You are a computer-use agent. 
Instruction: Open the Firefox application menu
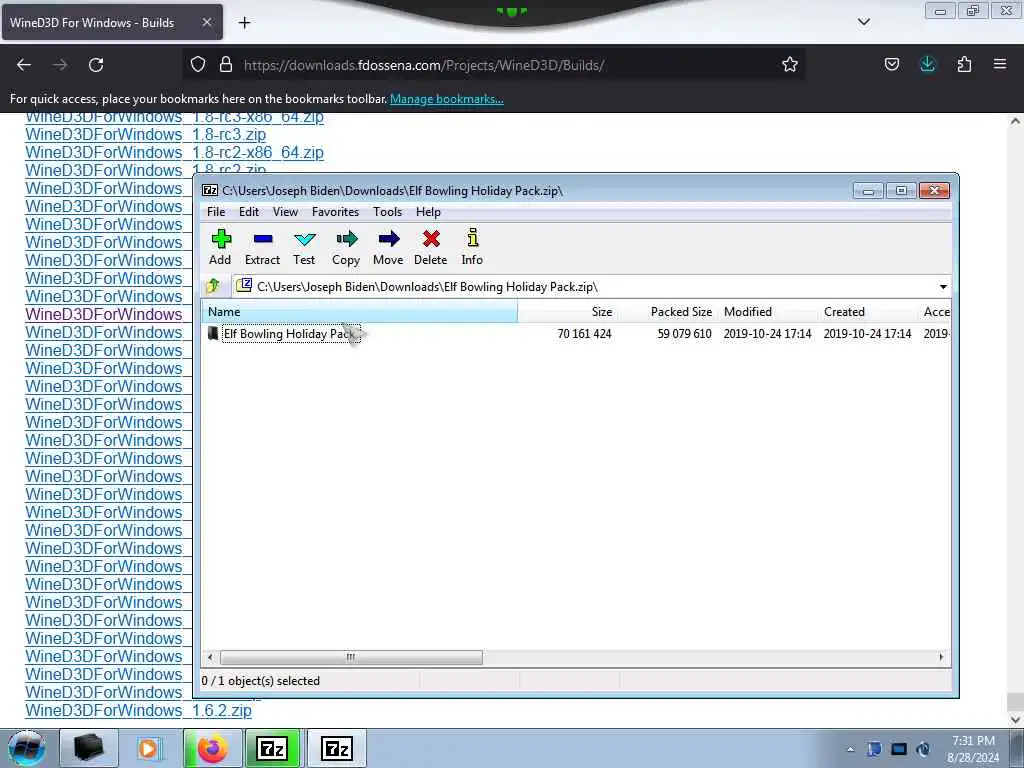[1000, 64]
